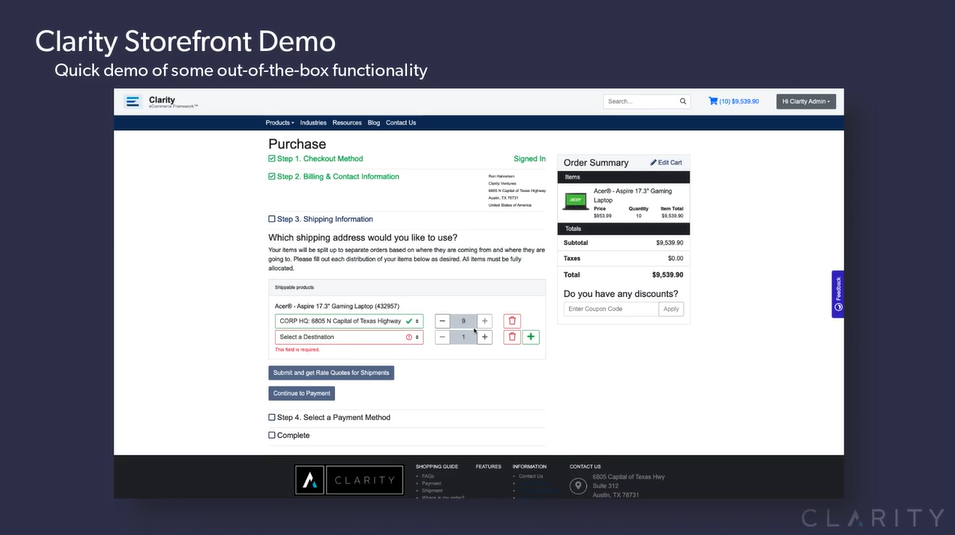
Task: Open the Contact Us nav item
Action: pos(401,122)
